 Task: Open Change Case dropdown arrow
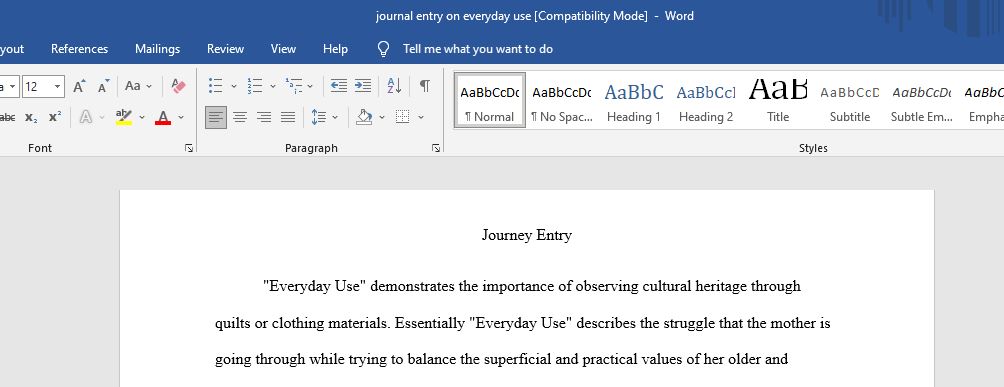click(x=149, y=86)
